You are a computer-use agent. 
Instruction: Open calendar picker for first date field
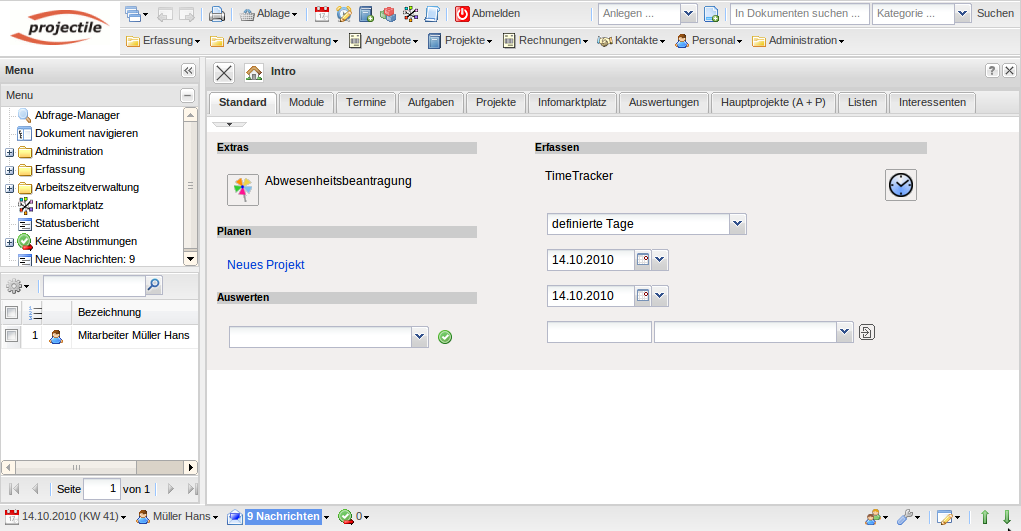[643, 260]
